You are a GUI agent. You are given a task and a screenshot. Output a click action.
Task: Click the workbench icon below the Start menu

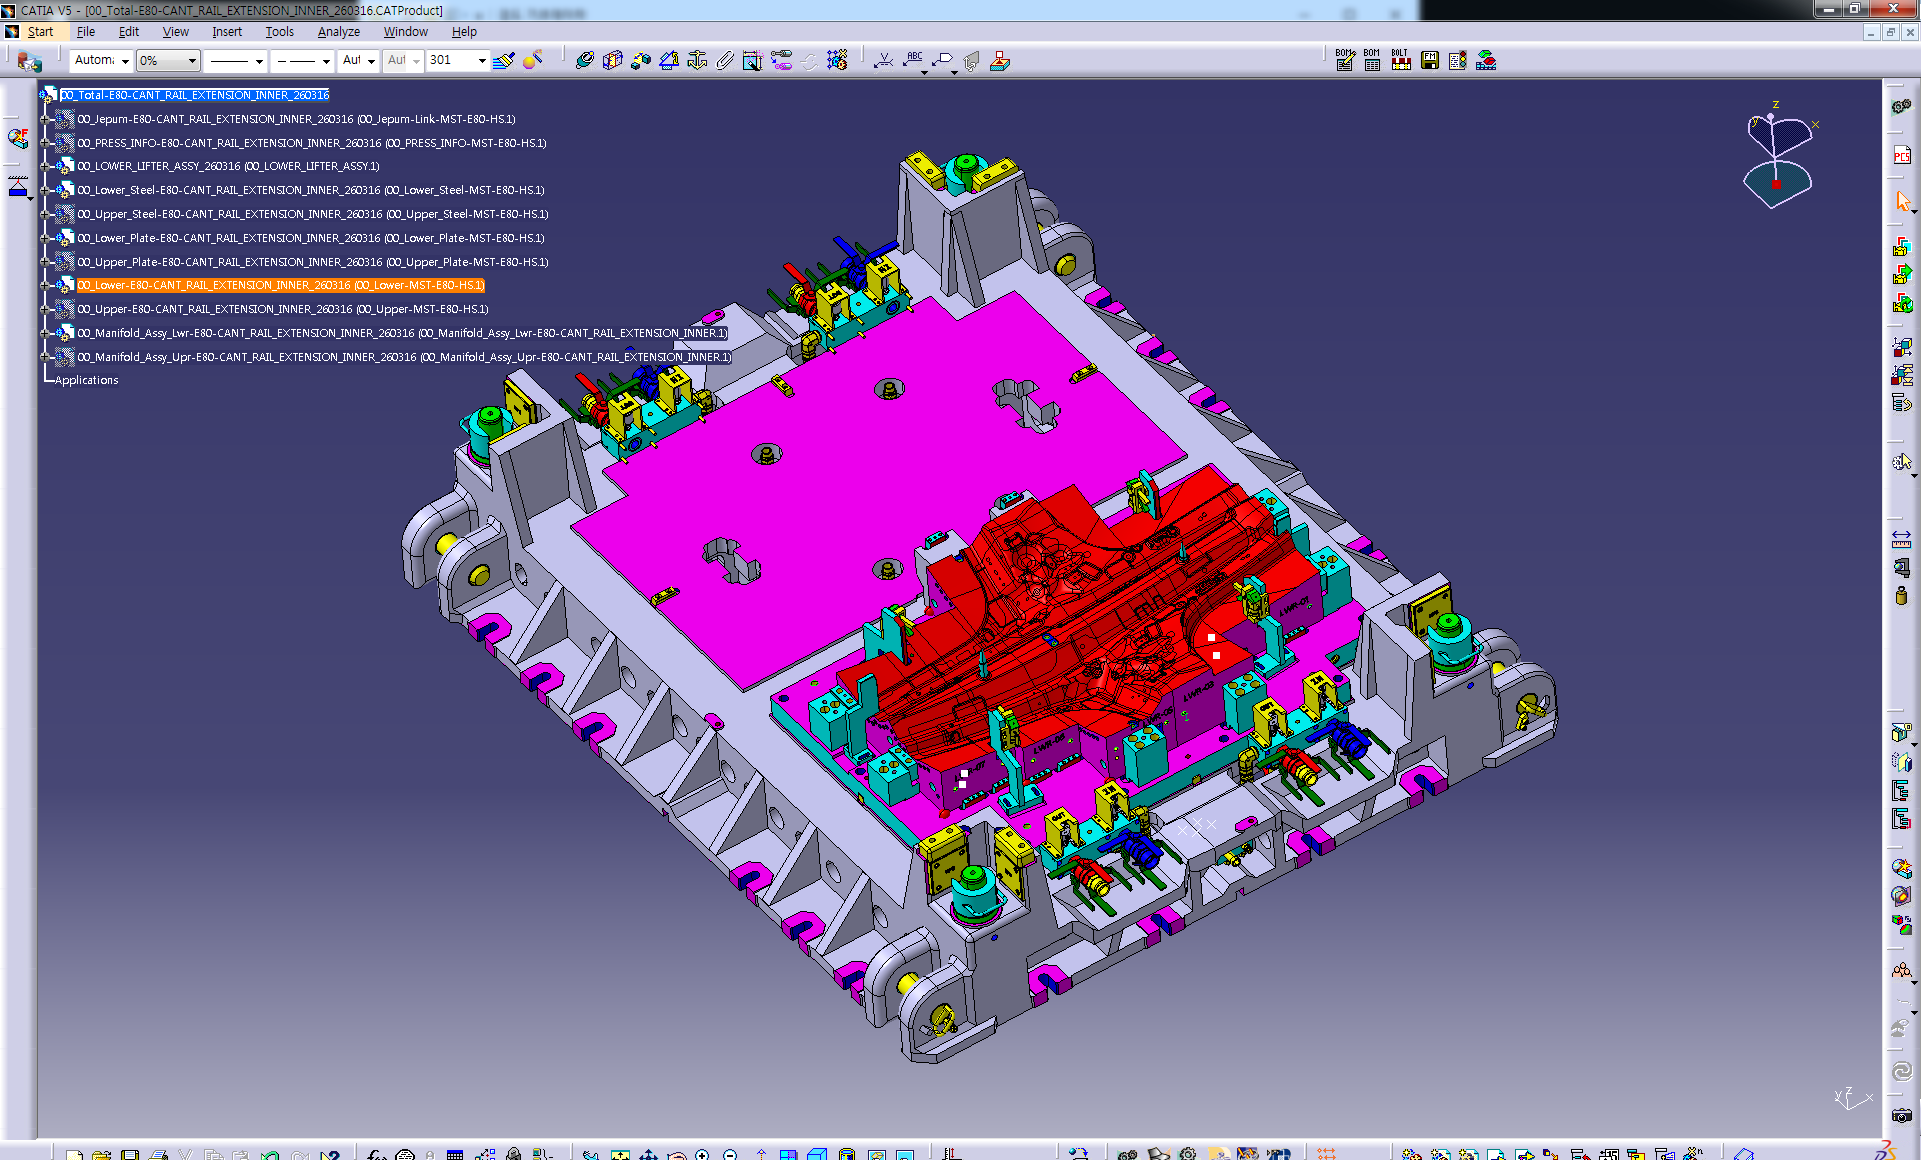[29, 62]
